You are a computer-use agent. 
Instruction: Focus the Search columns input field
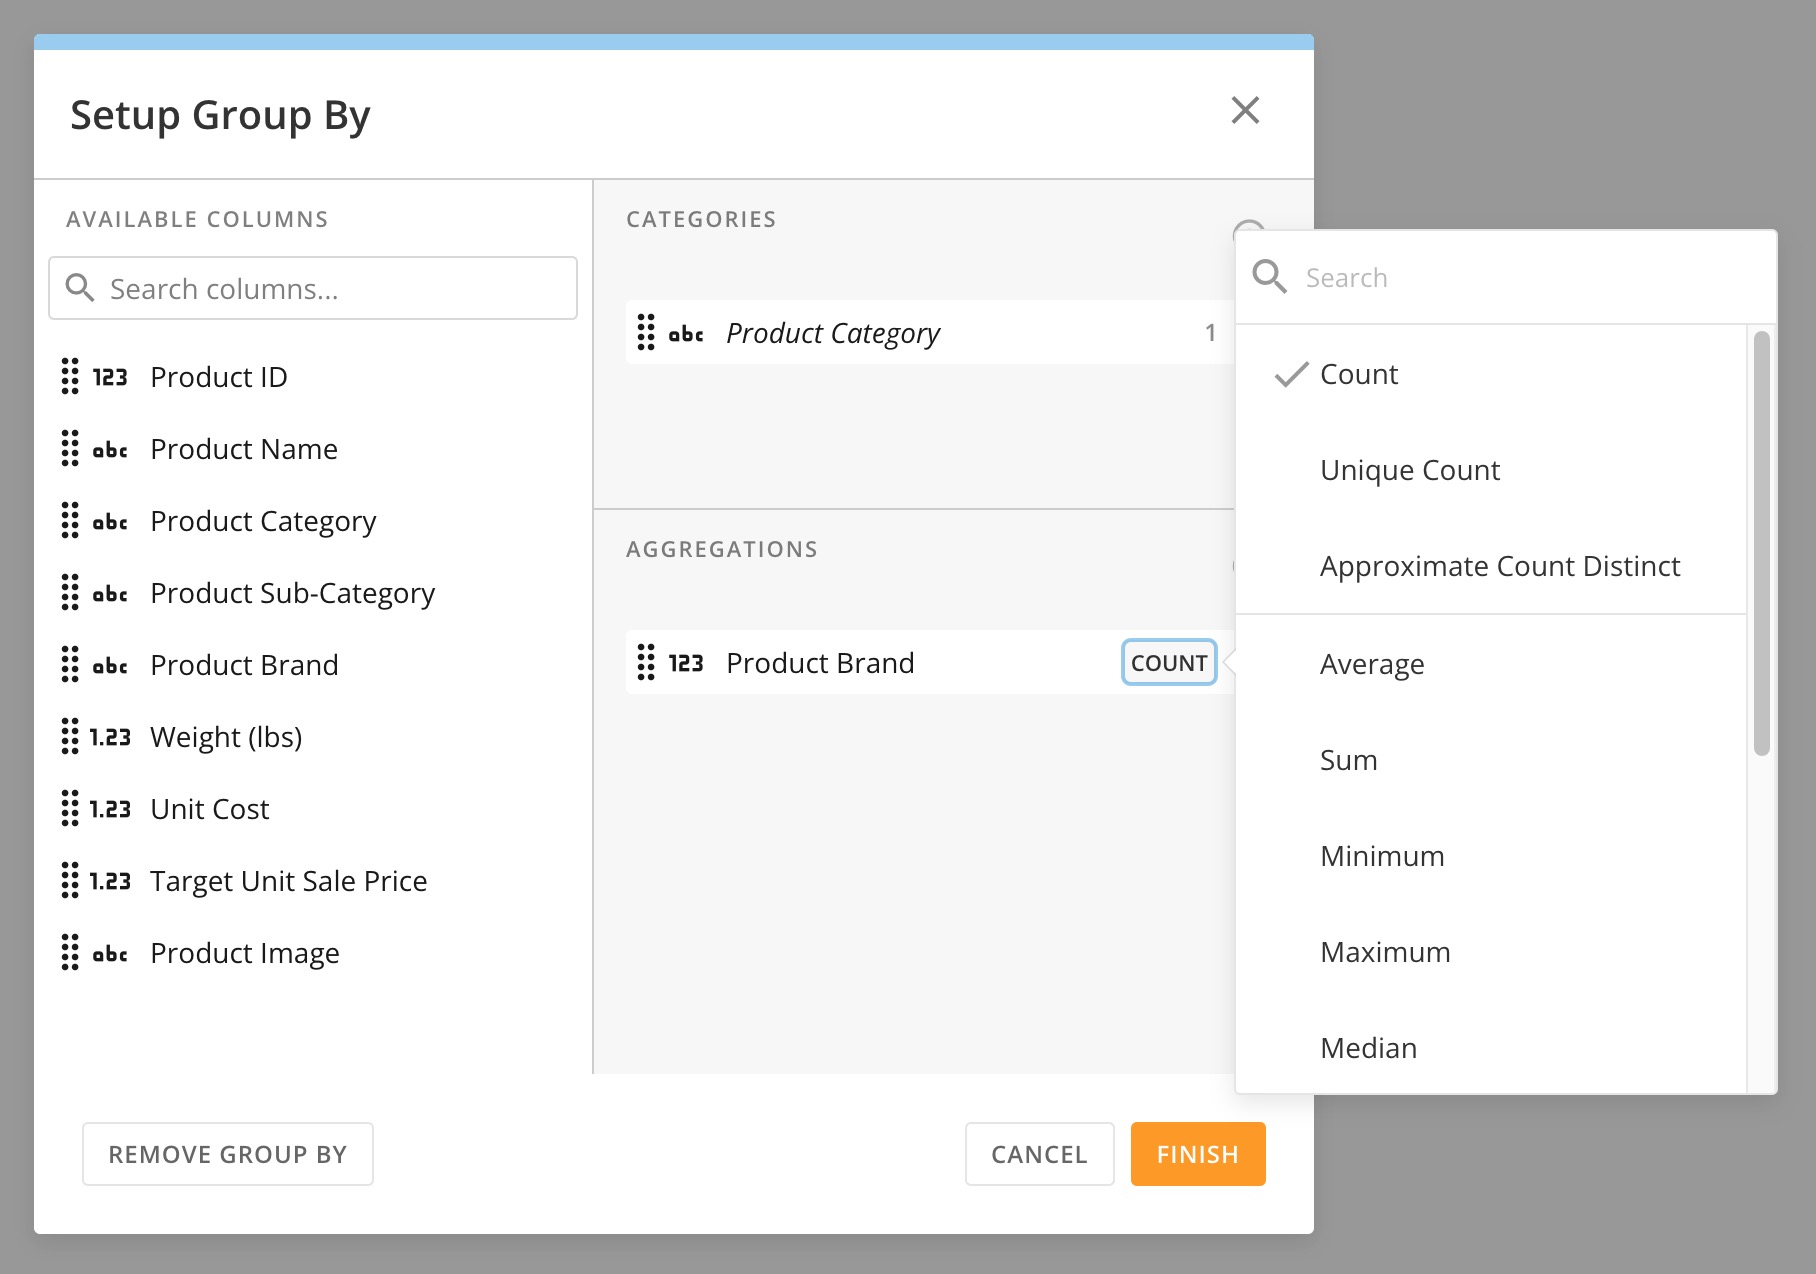[x=330, y=289]
